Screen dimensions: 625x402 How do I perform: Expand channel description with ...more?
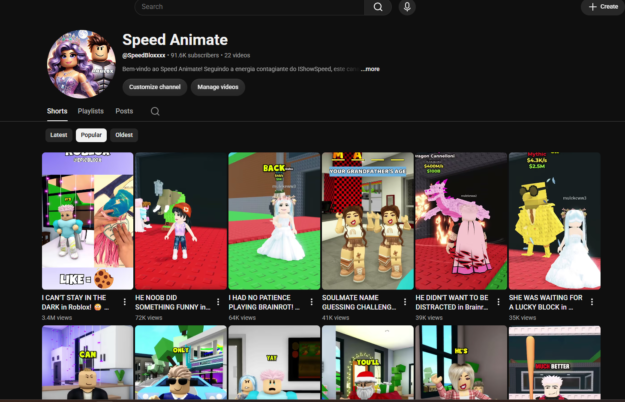coord(370,69)
